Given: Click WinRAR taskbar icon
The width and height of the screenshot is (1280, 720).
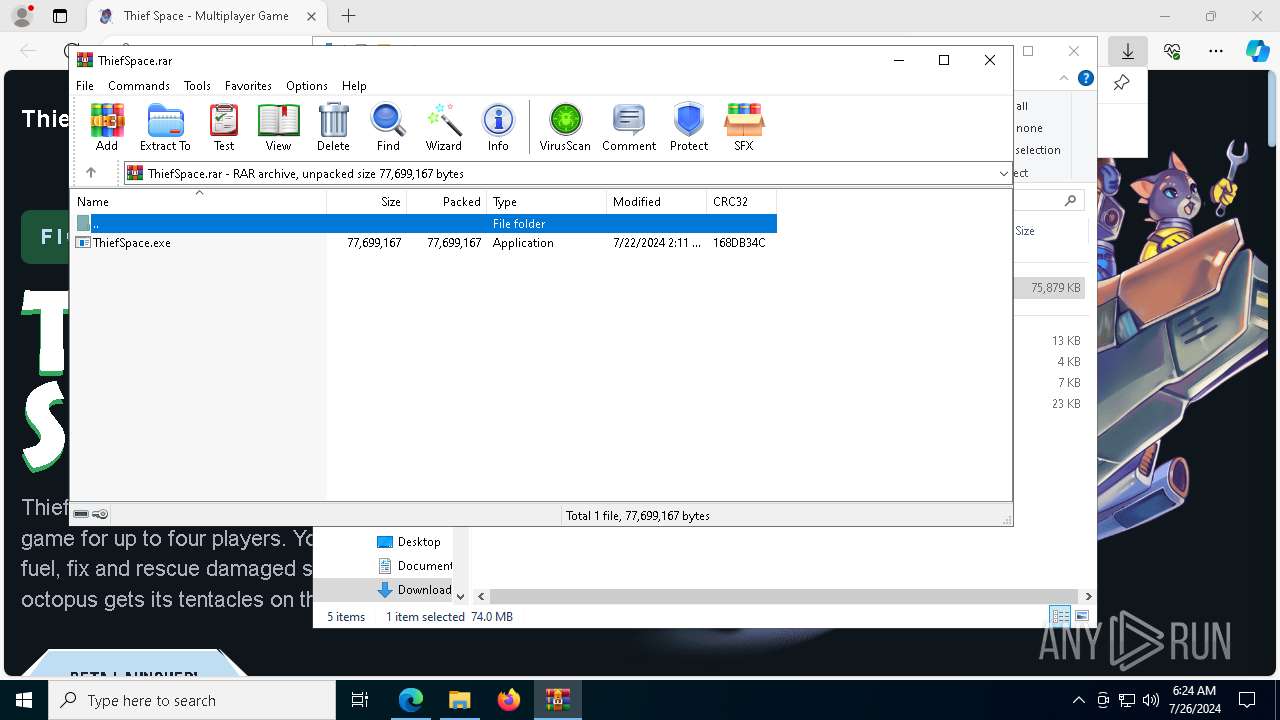Looking at the screenshot, I should 558,700.
